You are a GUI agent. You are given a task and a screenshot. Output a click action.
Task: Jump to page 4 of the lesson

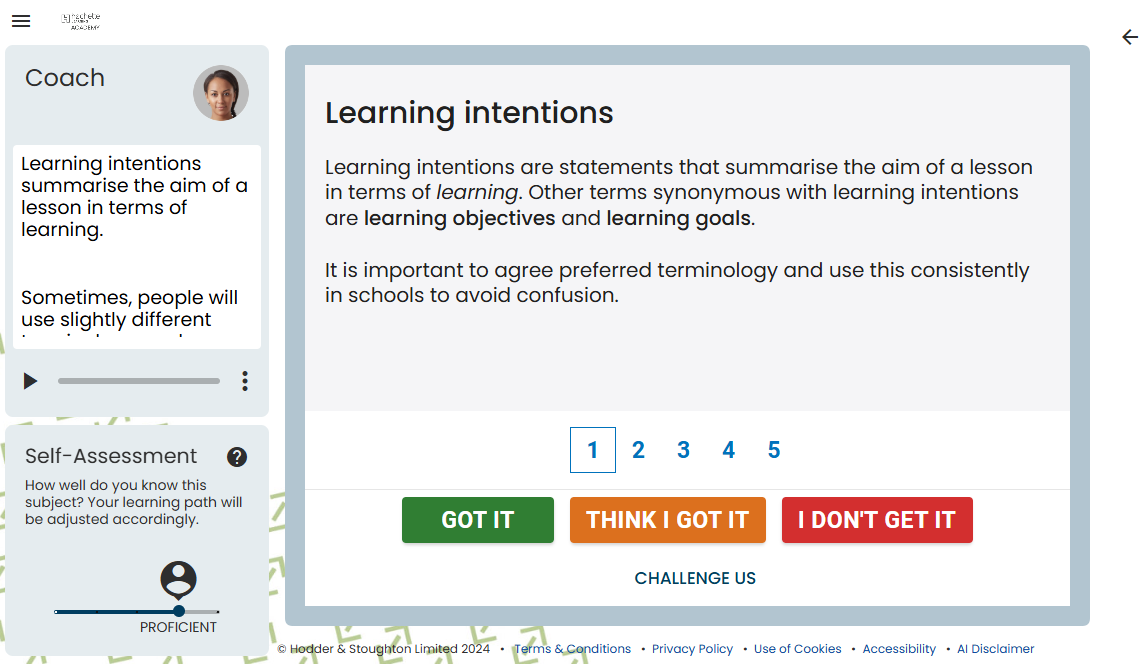pos(729,450)
